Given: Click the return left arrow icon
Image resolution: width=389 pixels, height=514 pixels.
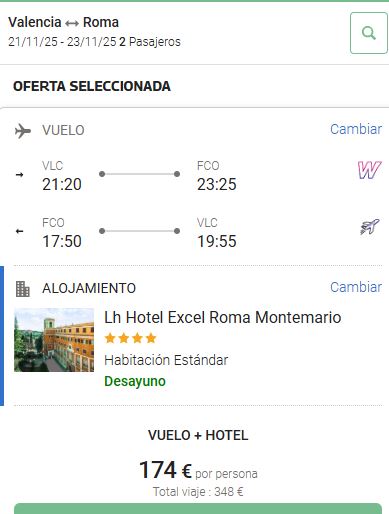Looking at the screenshot, I should pyautogui.click(x=20, y=231).
